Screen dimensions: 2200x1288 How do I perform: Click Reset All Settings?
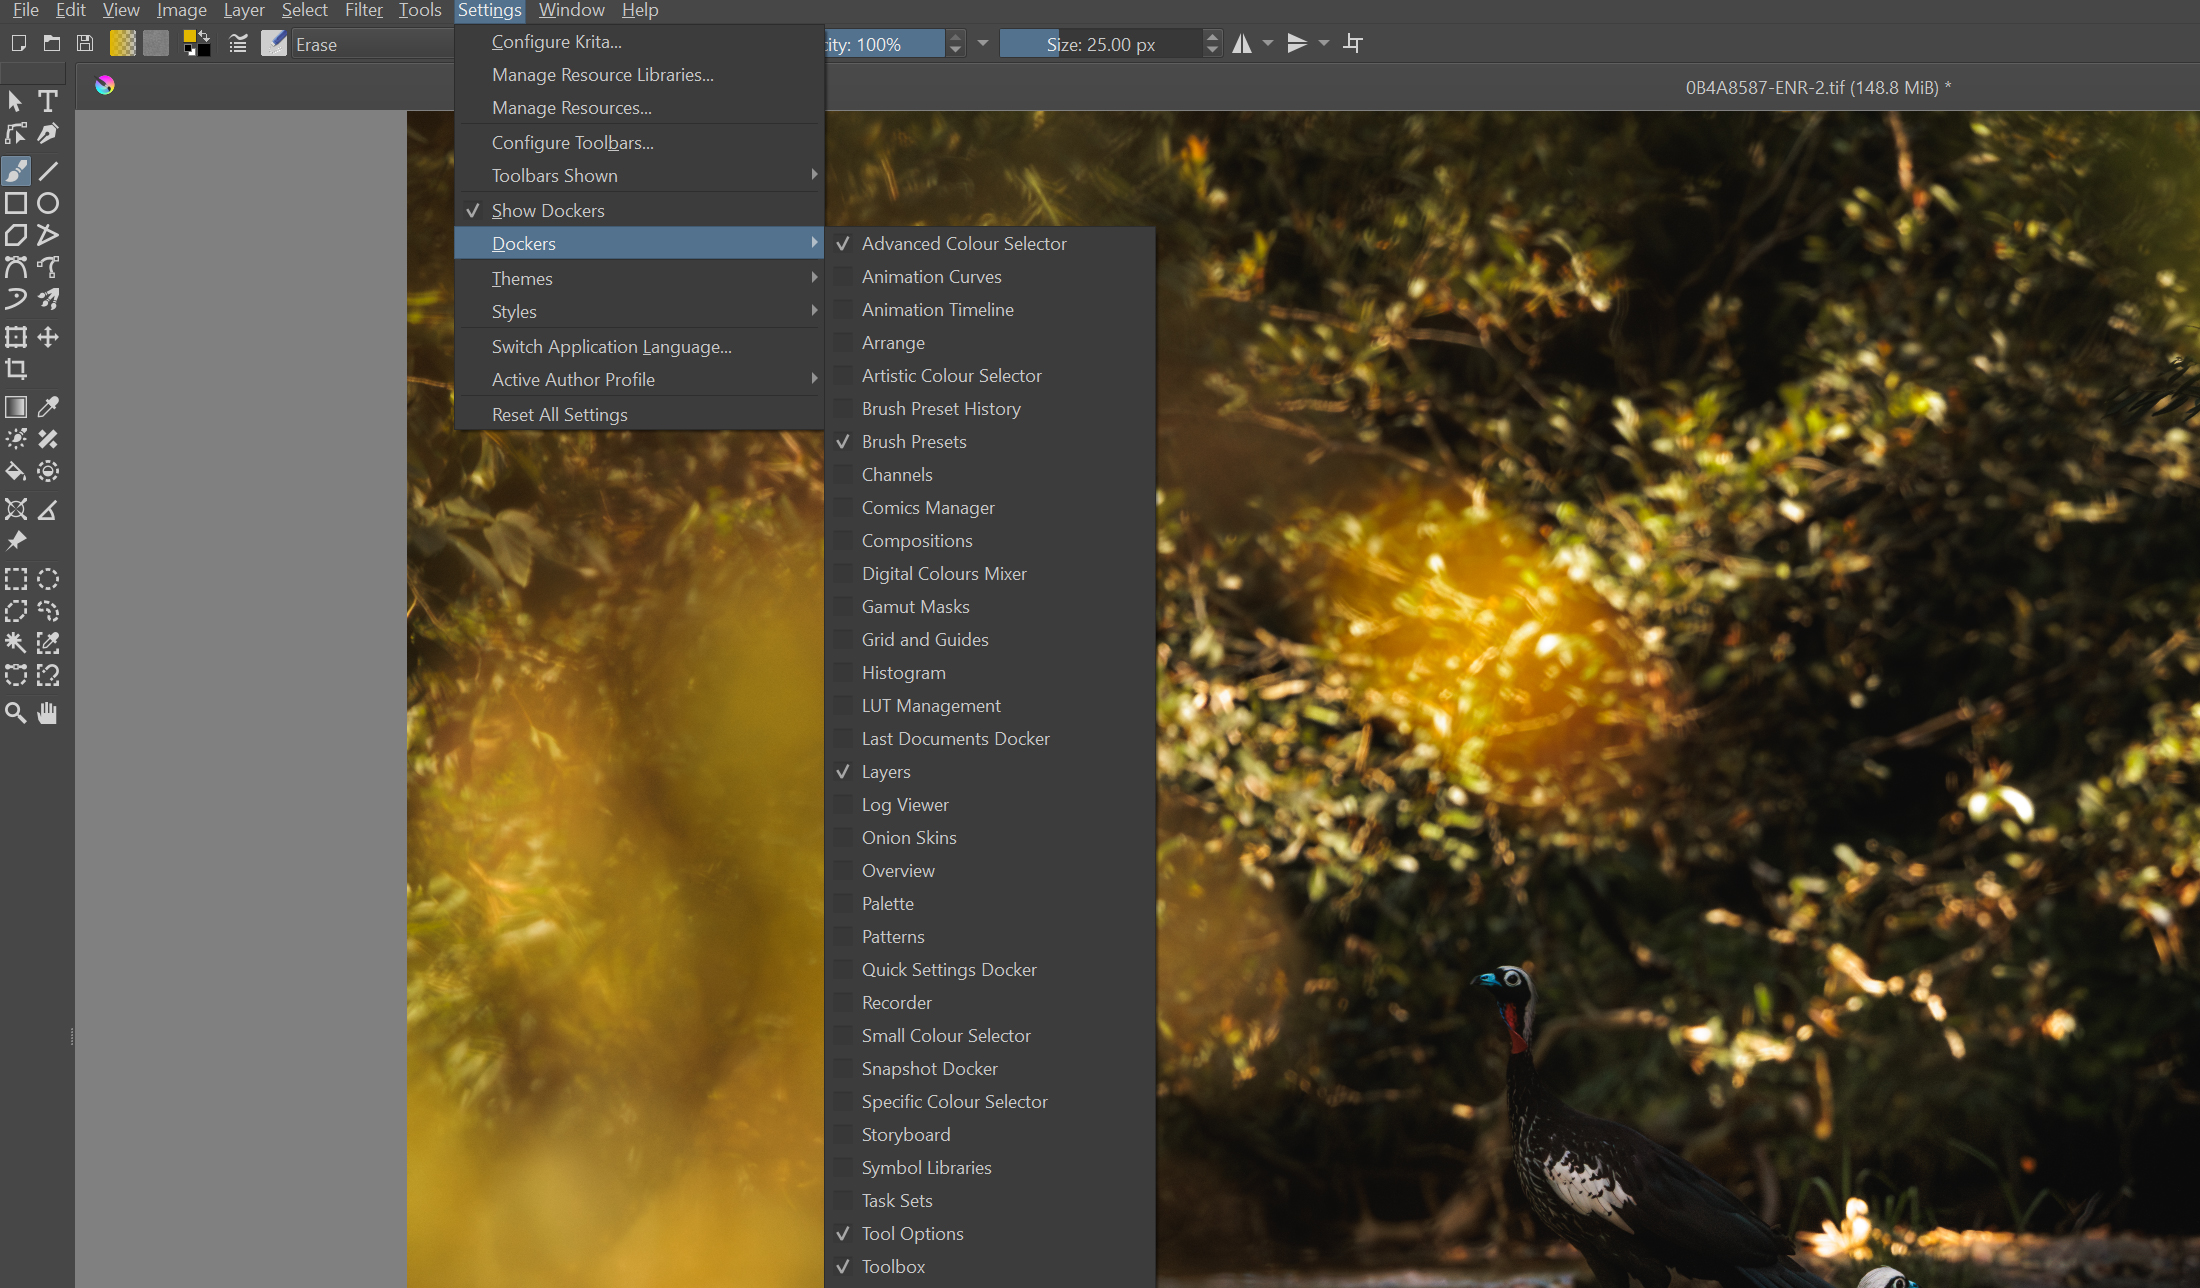point(560,413)
